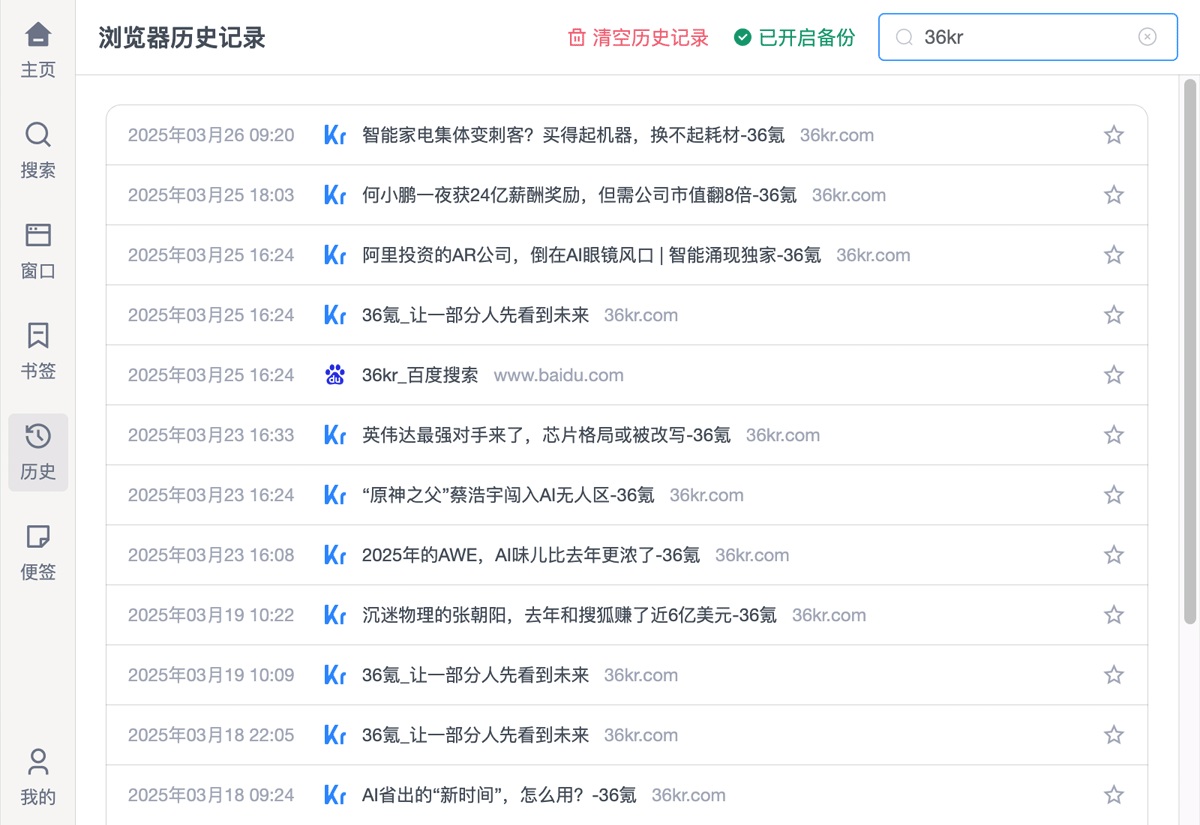
Task: Star the 原神之父蔡浩宇 entry
Action: tap(1114, 495)
